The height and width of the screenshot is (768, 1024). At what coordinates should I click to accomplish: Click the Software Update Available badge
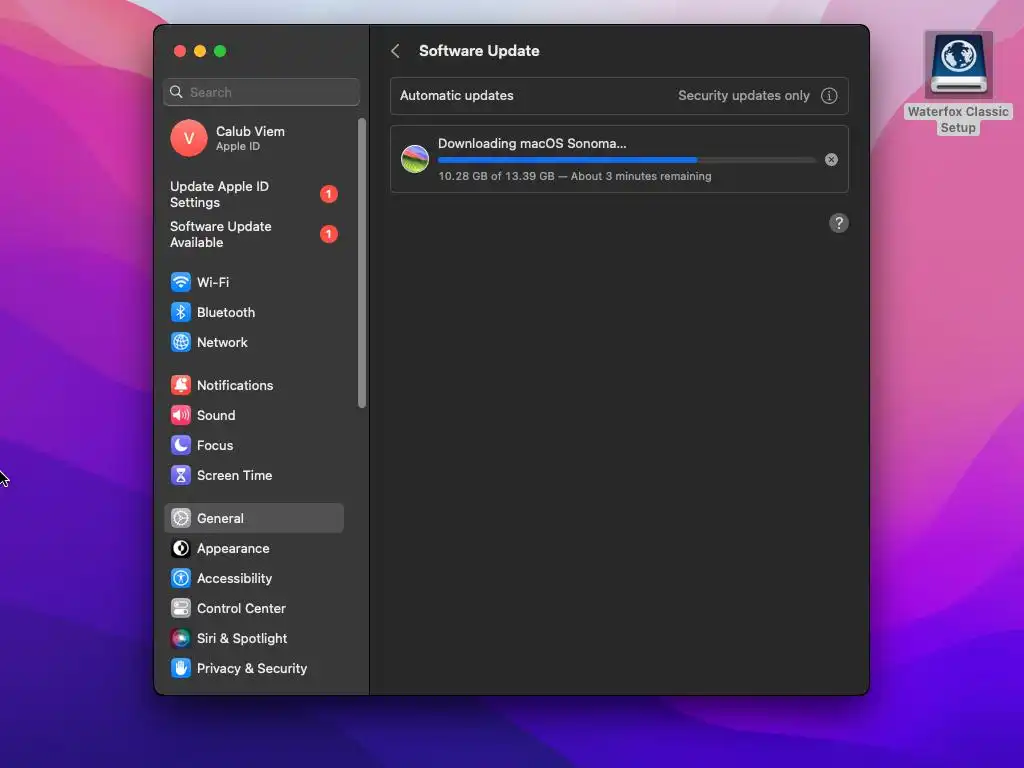pyautogui.click(x=328, y=234)
